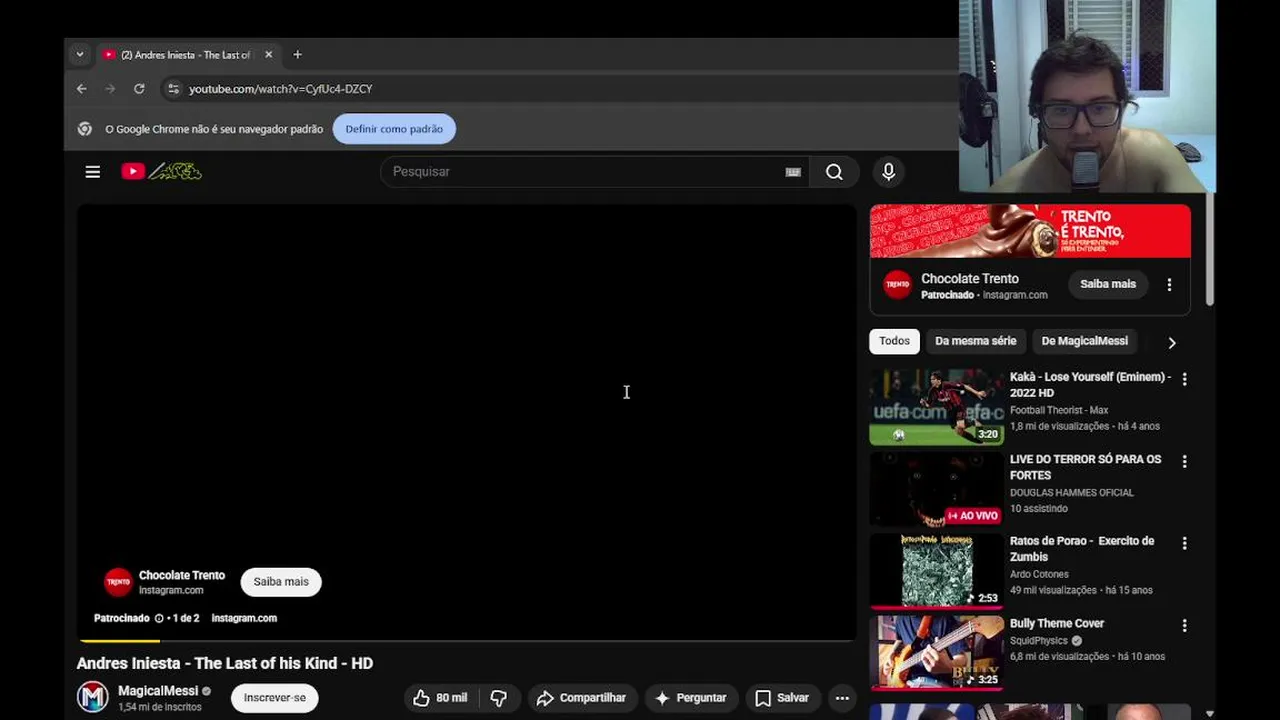Click Saiba mais in video ad overlay
The height and width of the screenshot is (720, 1280).
pos(281,582)
